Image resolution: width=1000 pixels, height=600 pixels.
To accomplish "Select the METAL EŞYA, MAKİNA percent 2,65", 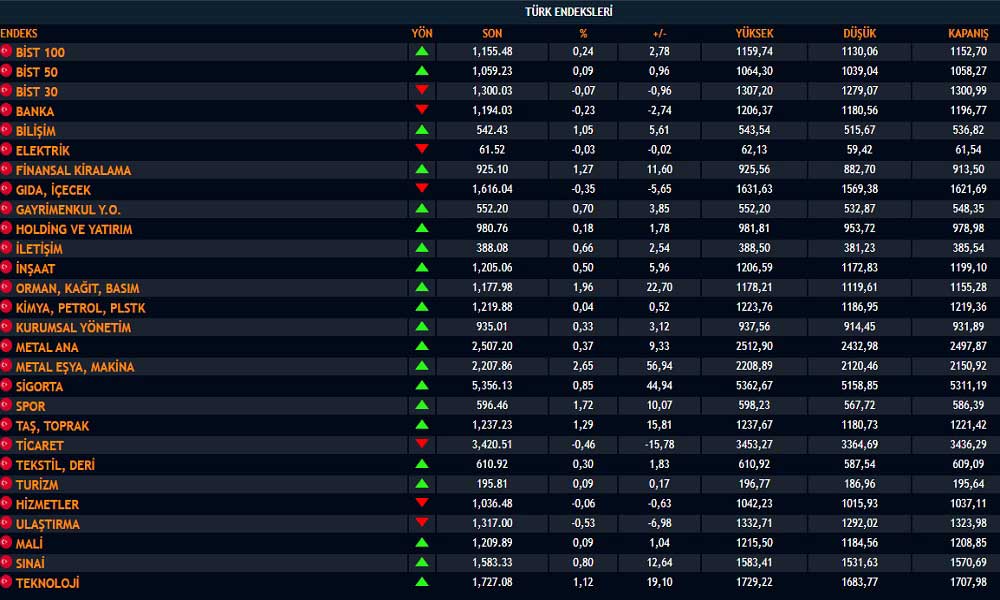I will pyautogui.click(x=583, y=365).
